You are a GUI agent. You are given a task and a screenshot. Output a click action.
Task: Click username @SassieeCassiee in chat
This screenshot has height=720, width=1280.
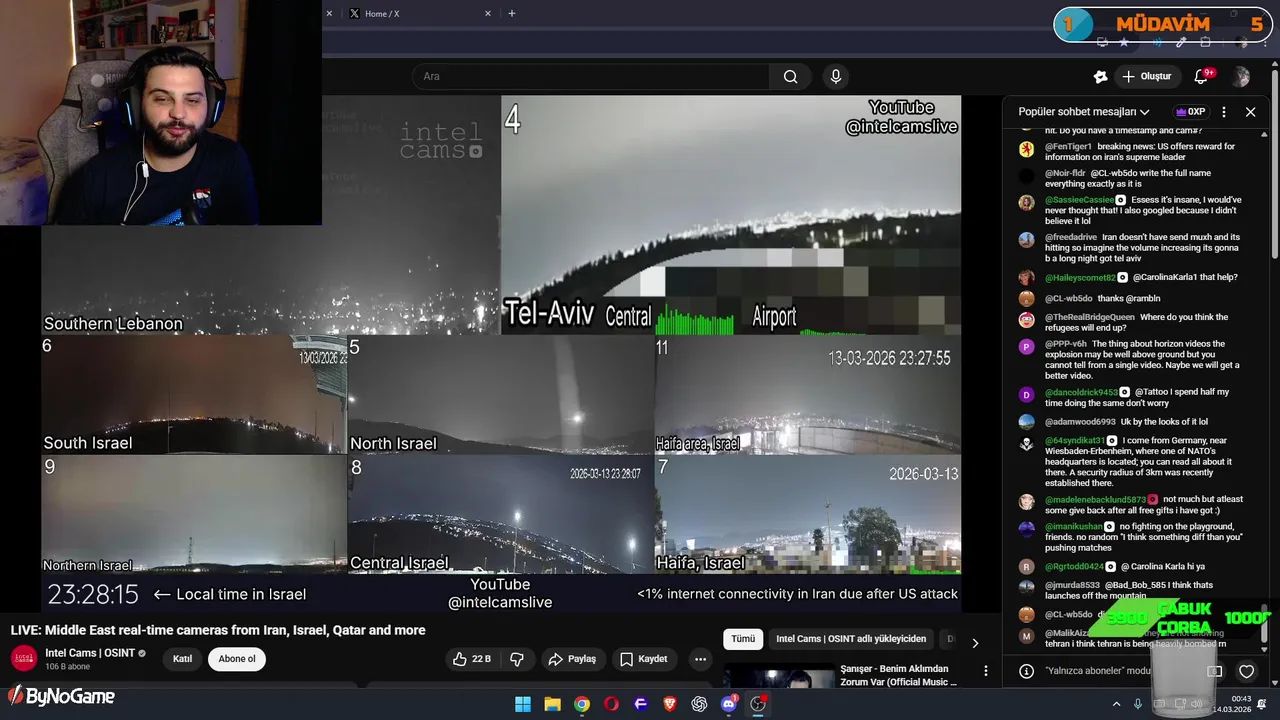[x=1080, y=200]
